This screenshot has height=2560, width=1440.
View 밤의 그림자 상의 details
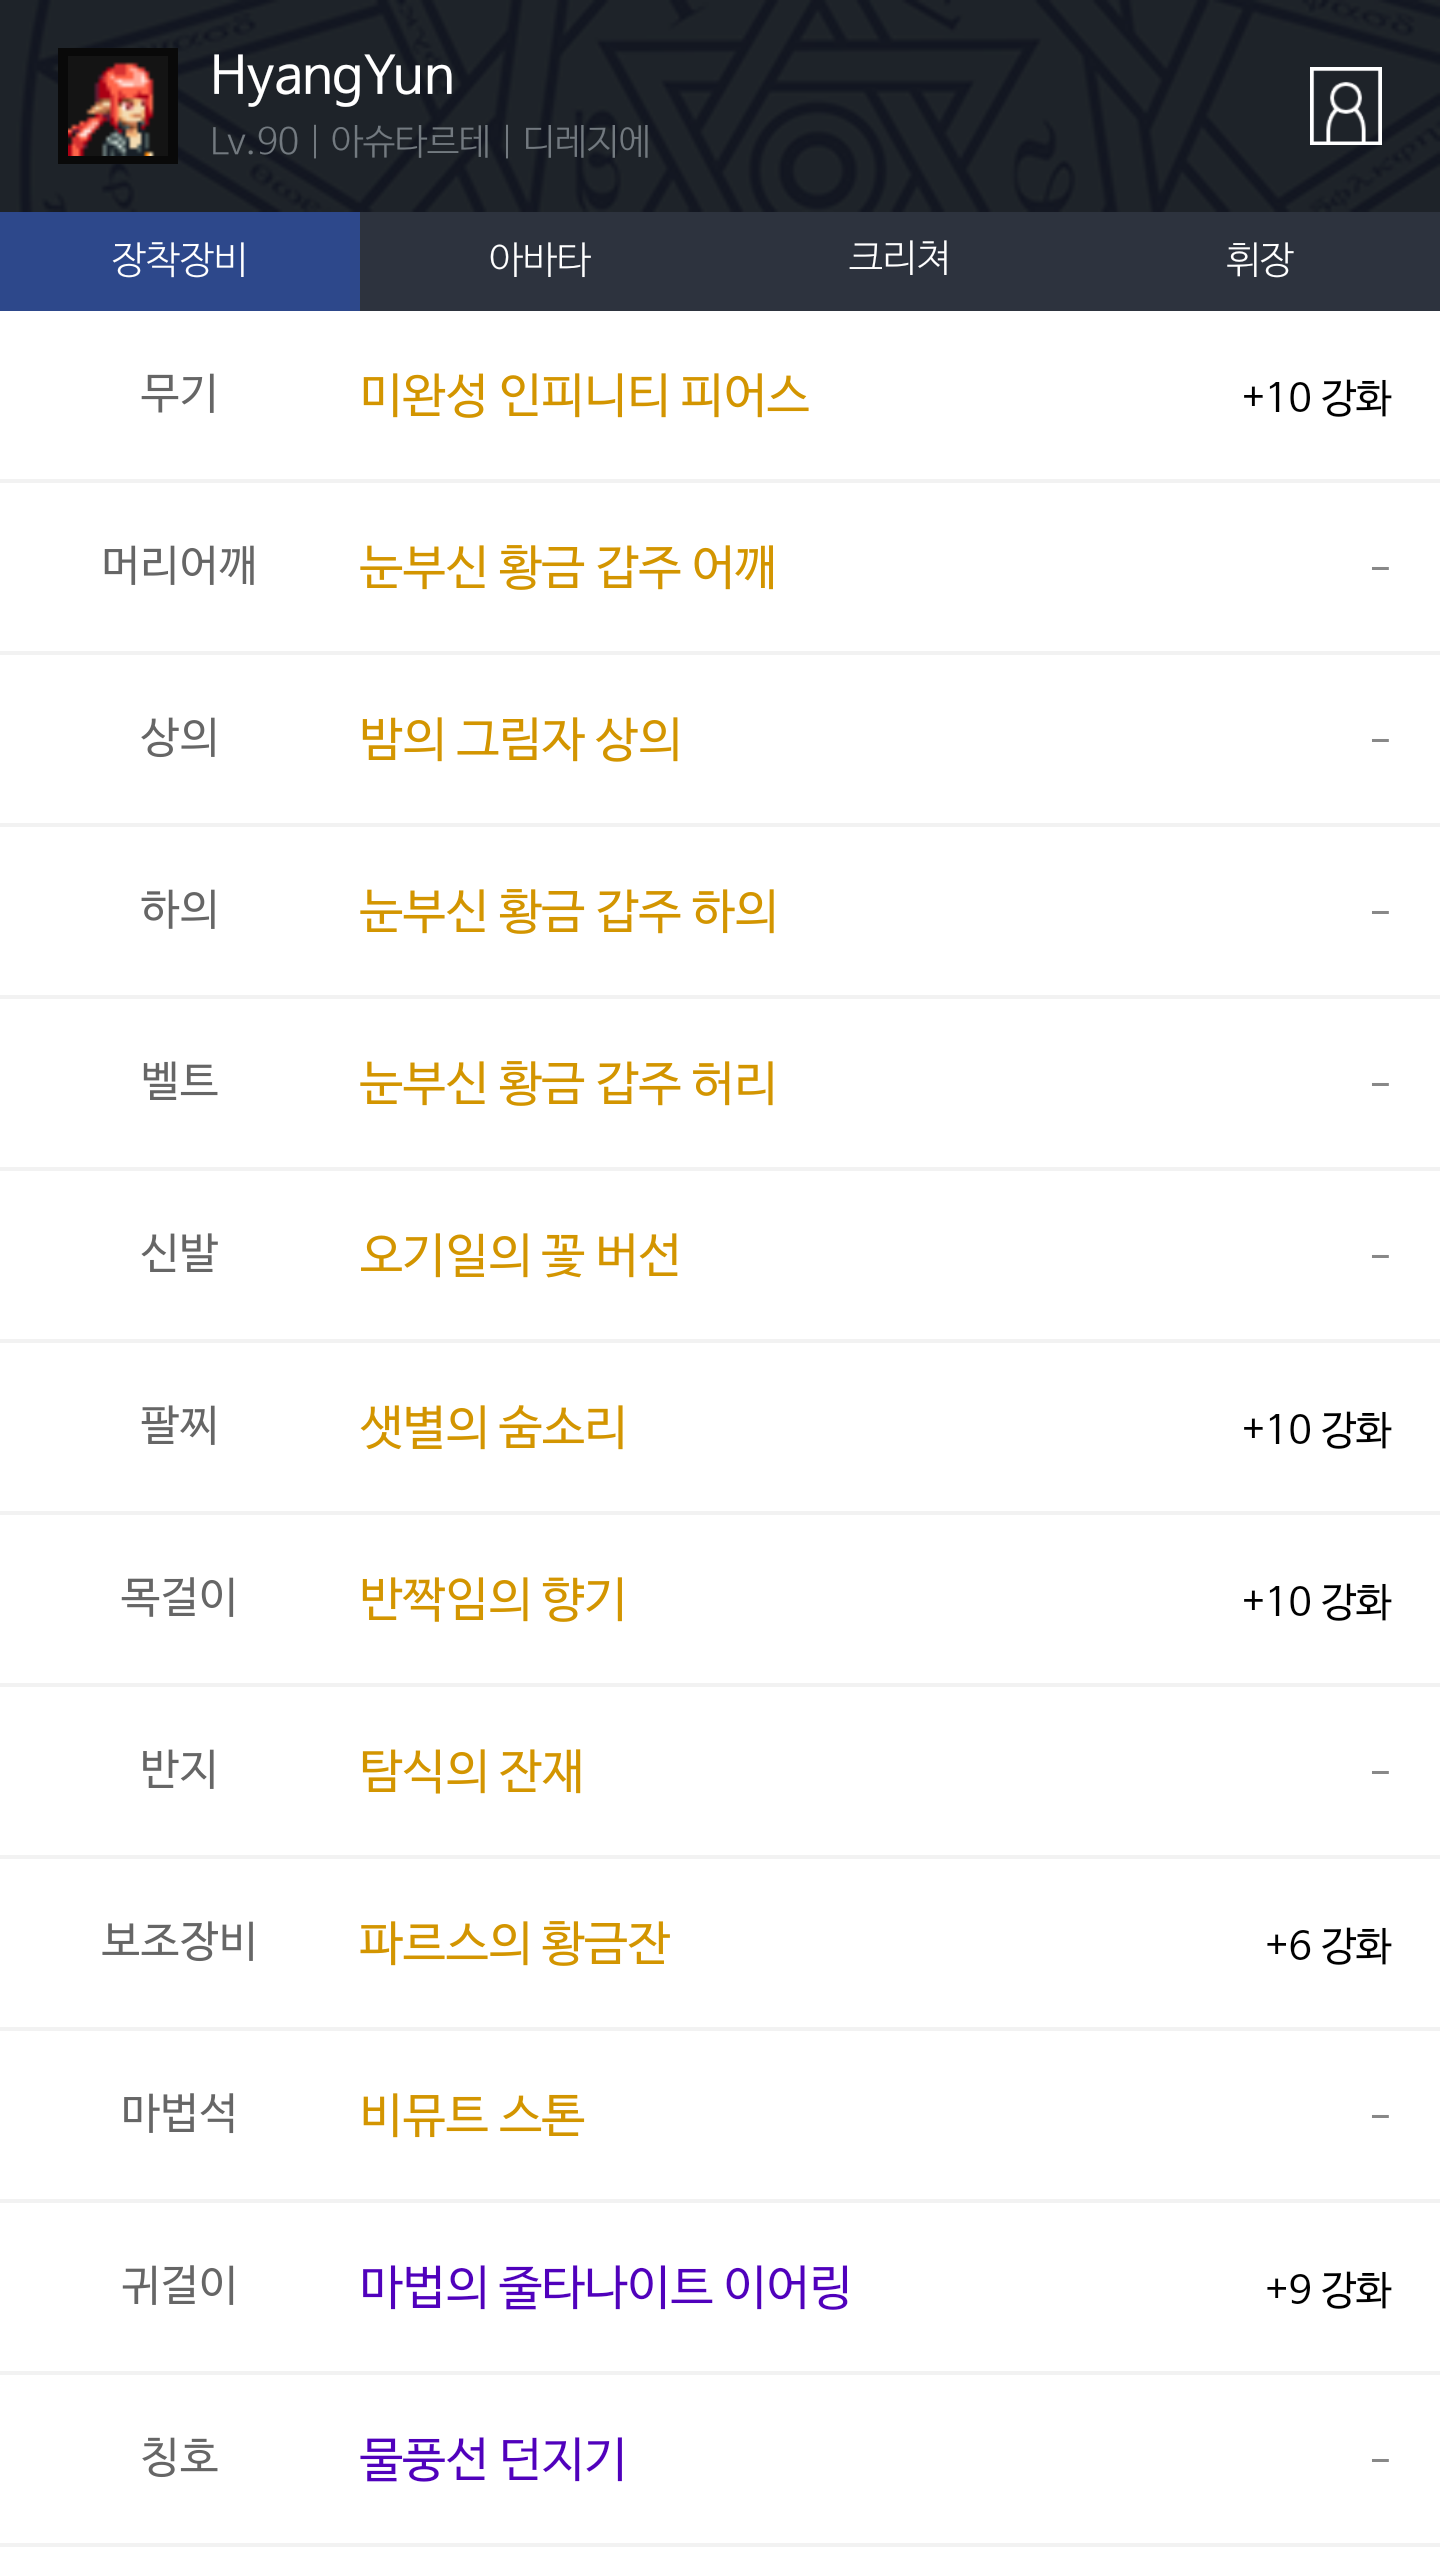520,739
